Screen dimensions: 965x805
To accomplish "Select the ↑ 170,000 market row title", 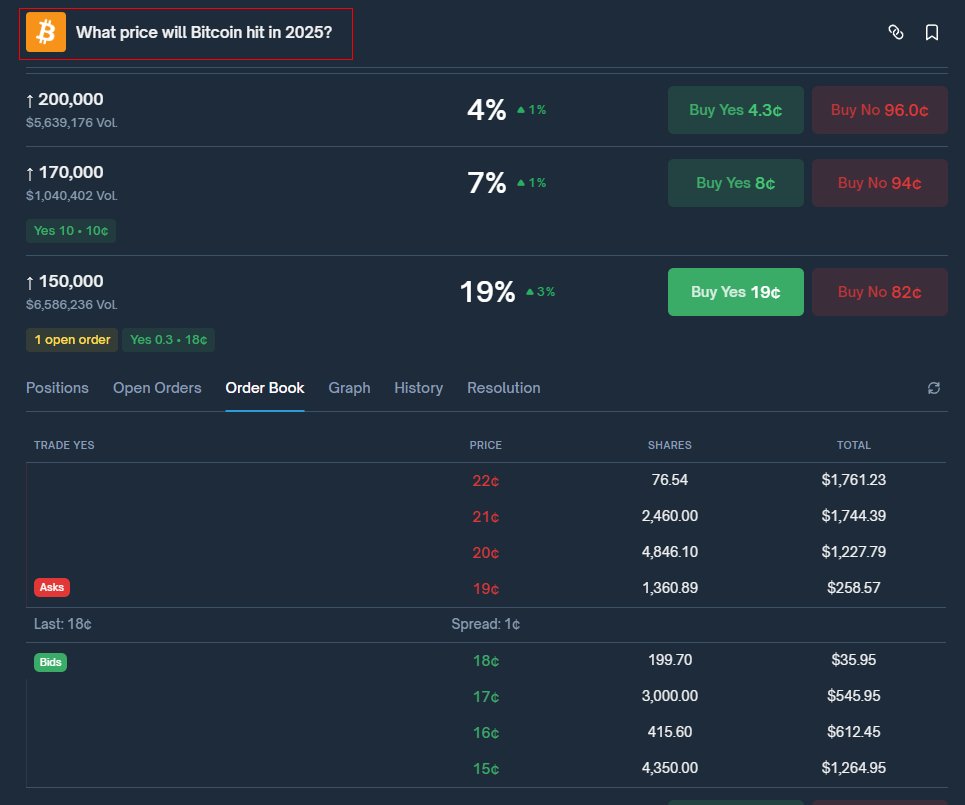I will tap(65, 172).
